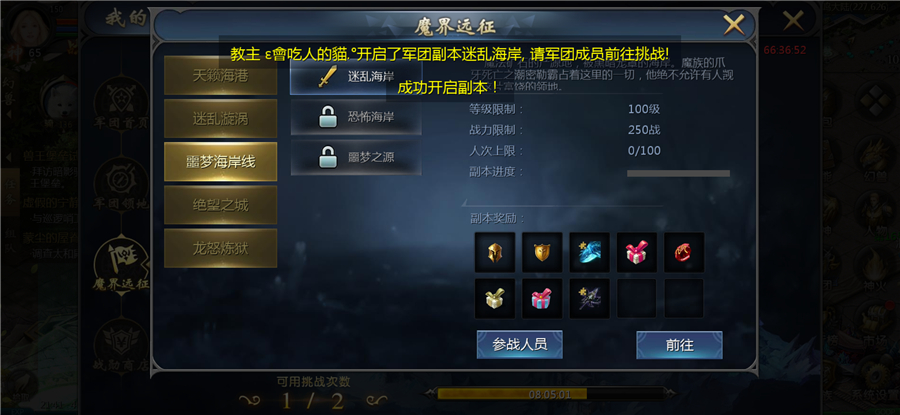Select the 迷乱海岸 dungeon with sword icon
Screen dimensions: 900x415
click(x=356, y=76)
